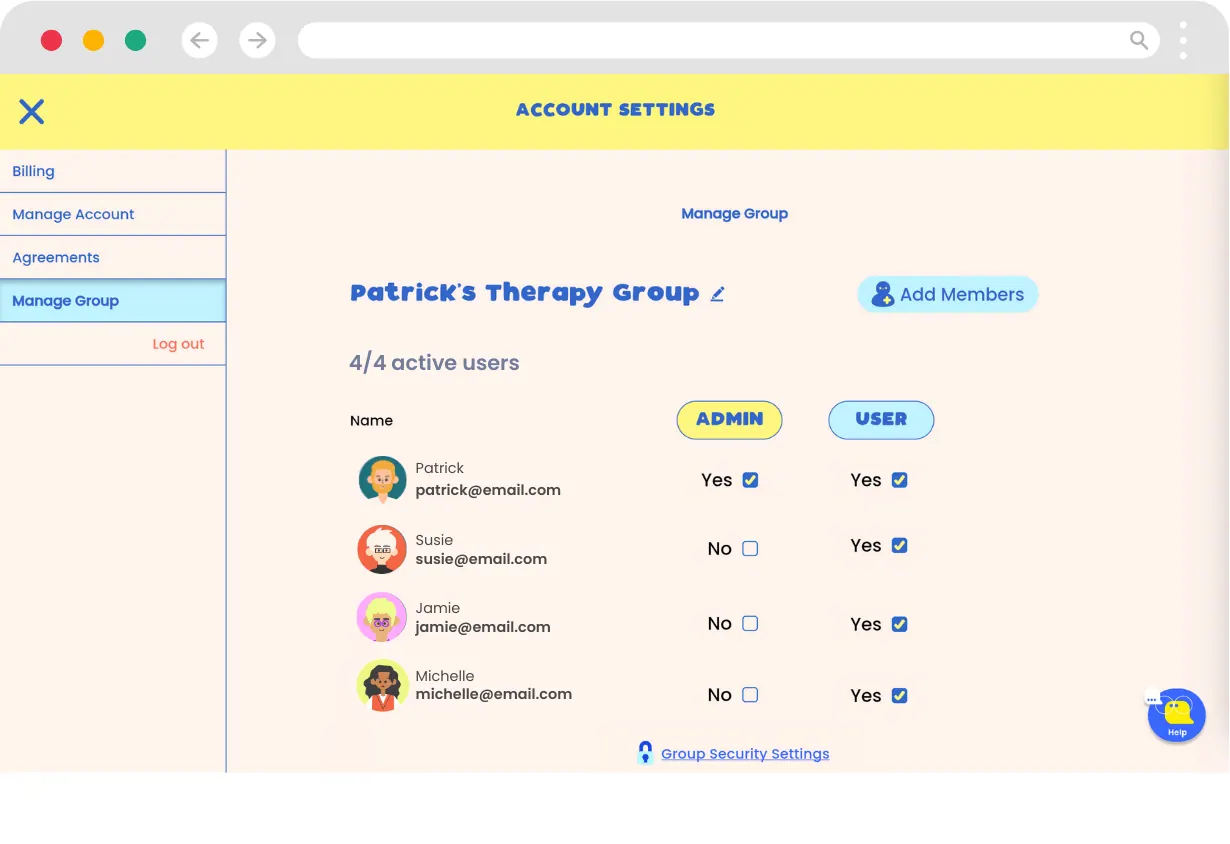Click the 4/4 active users text
The width and height of the screenshot is (1230, 844).
[x=434, y=363]
